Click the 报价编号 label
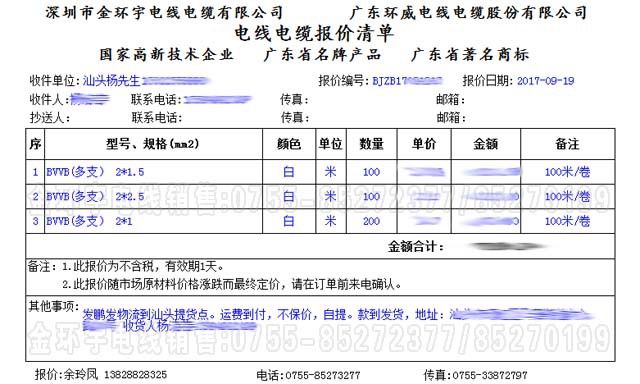 click(x=343, y=81)
